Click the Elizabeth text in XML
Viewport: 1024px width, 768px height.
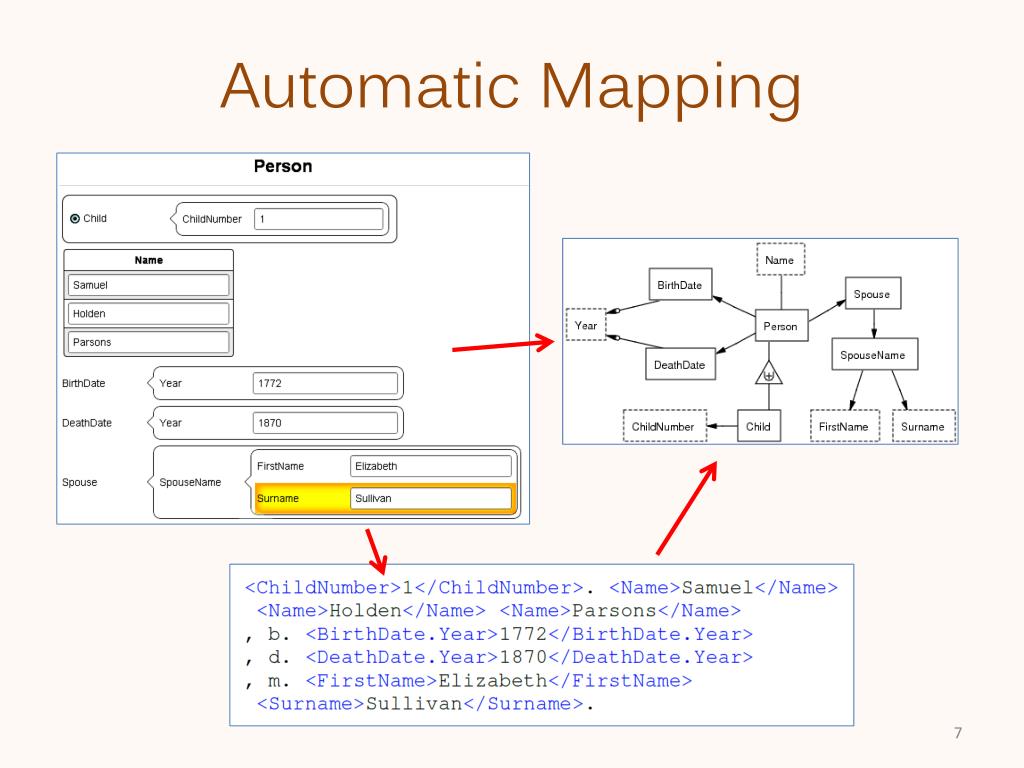pos(493,681)
